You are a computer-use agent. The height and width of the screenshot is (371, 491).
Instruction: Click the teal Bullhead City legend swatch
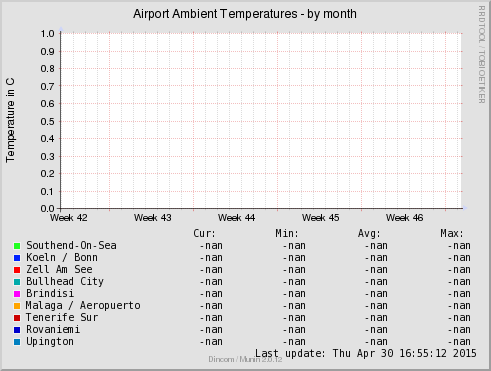tap(17, 282)
